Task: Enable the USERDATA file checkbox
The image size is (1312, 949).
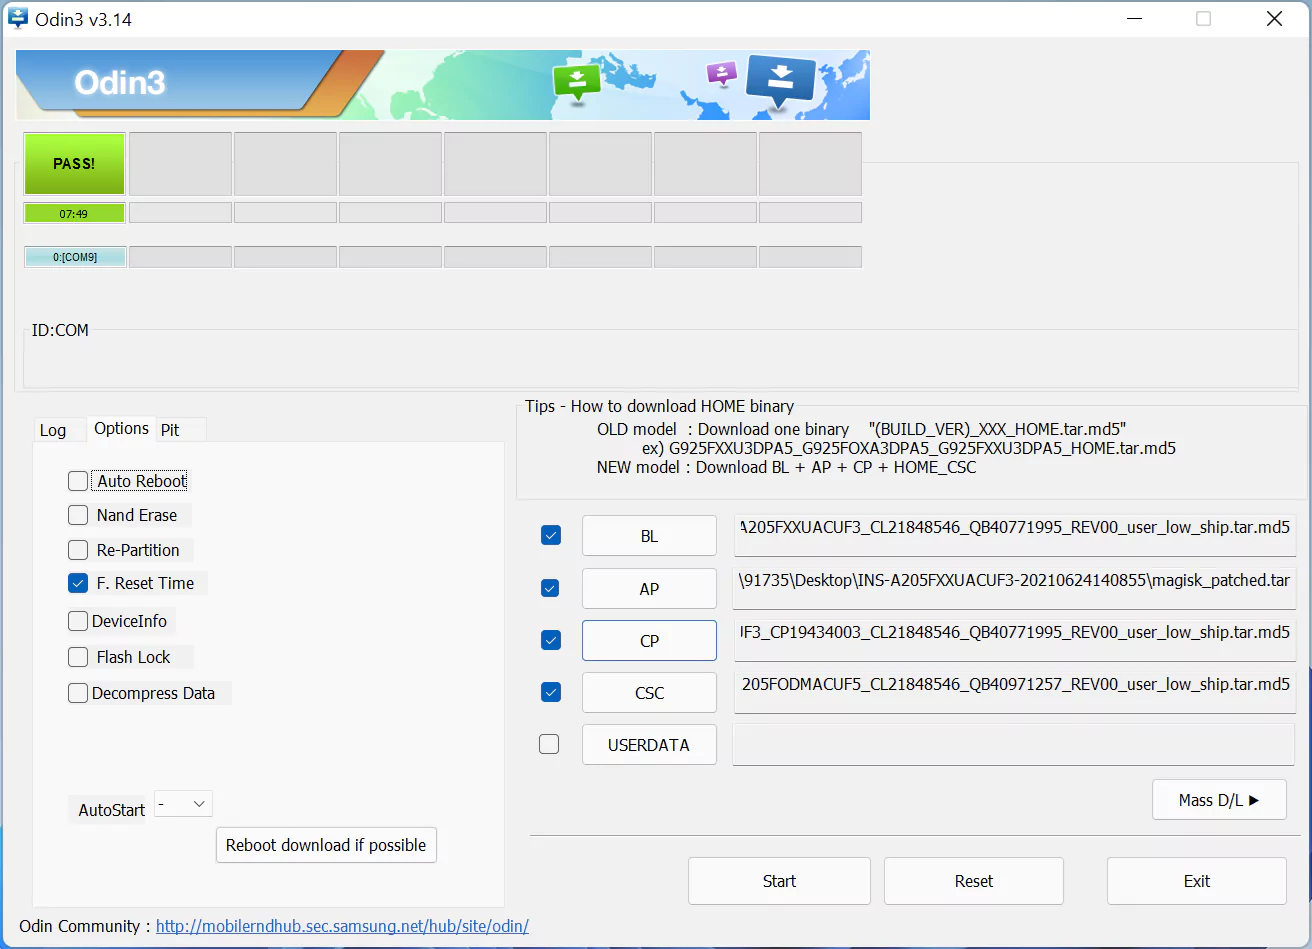Action: click(549, 744)
